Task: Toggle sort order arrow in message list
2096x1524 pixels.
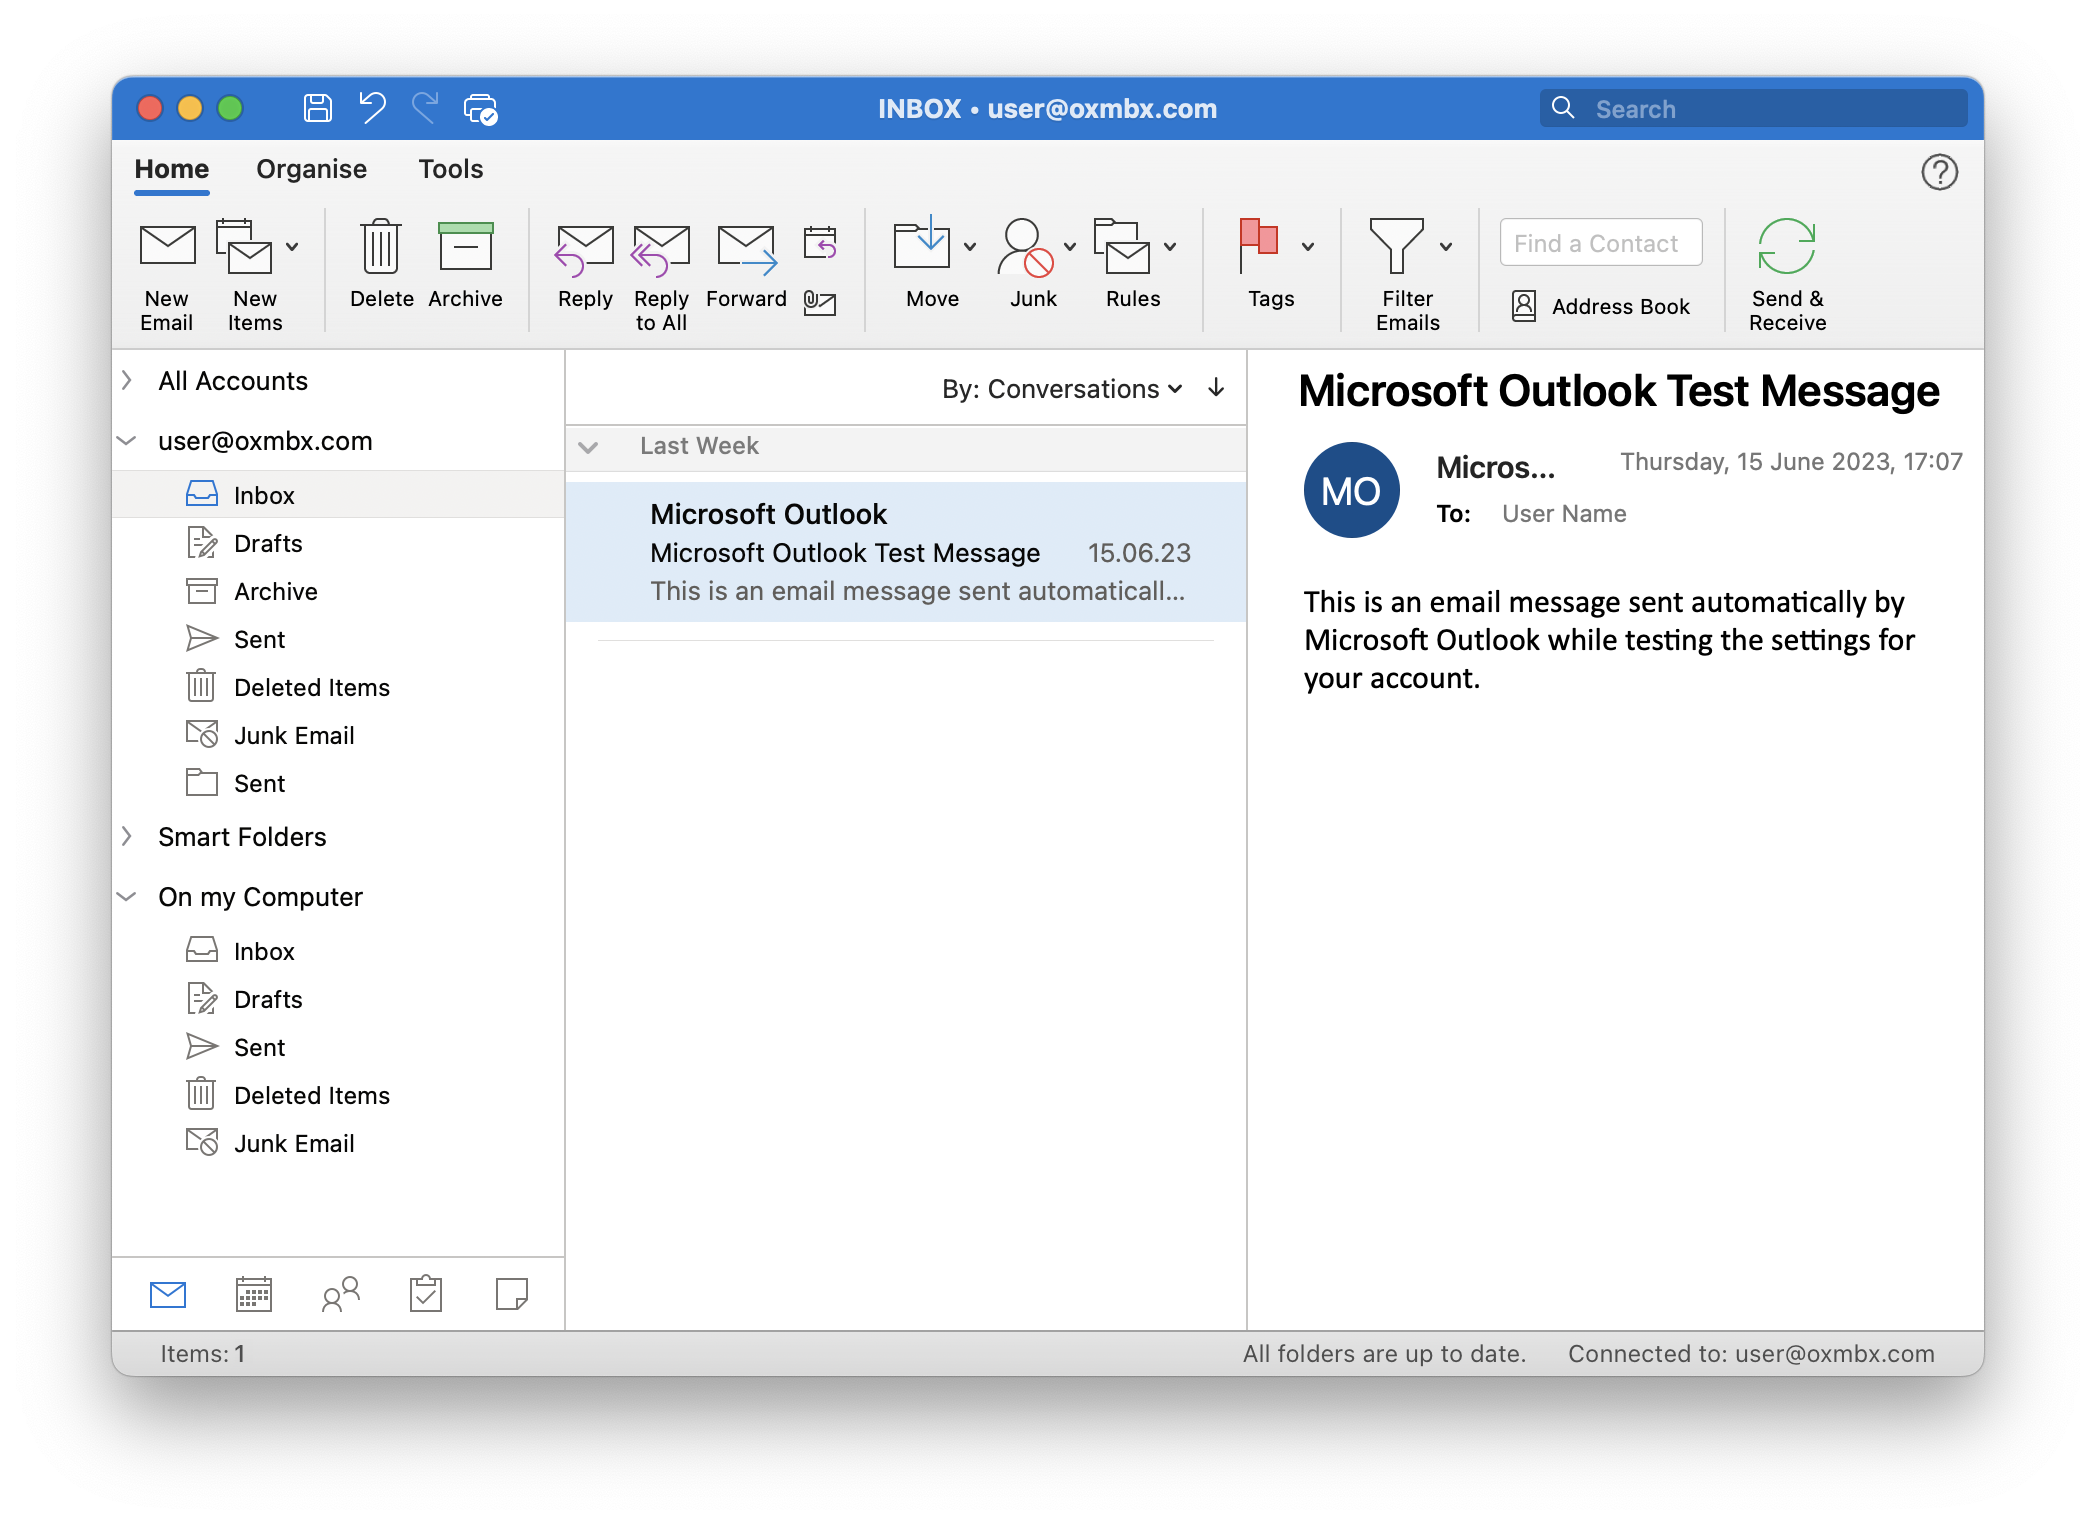Action: point(1216,388)
